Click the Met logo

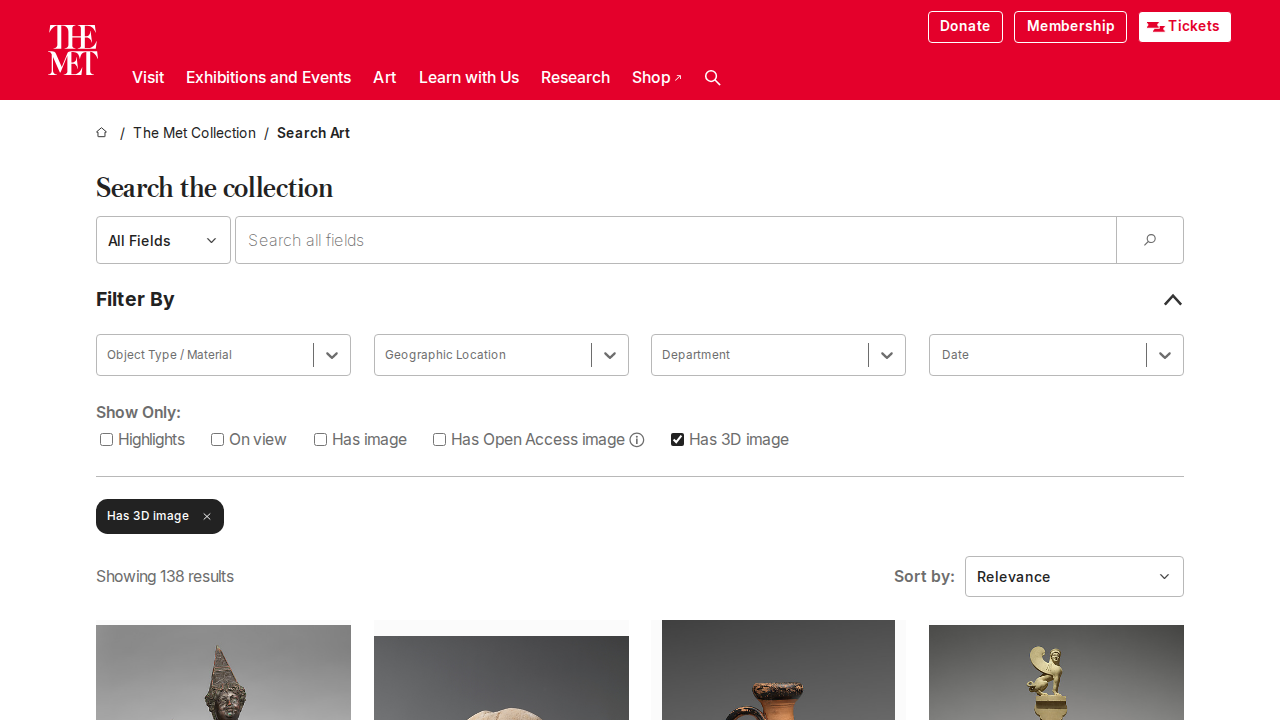[72, 49]
